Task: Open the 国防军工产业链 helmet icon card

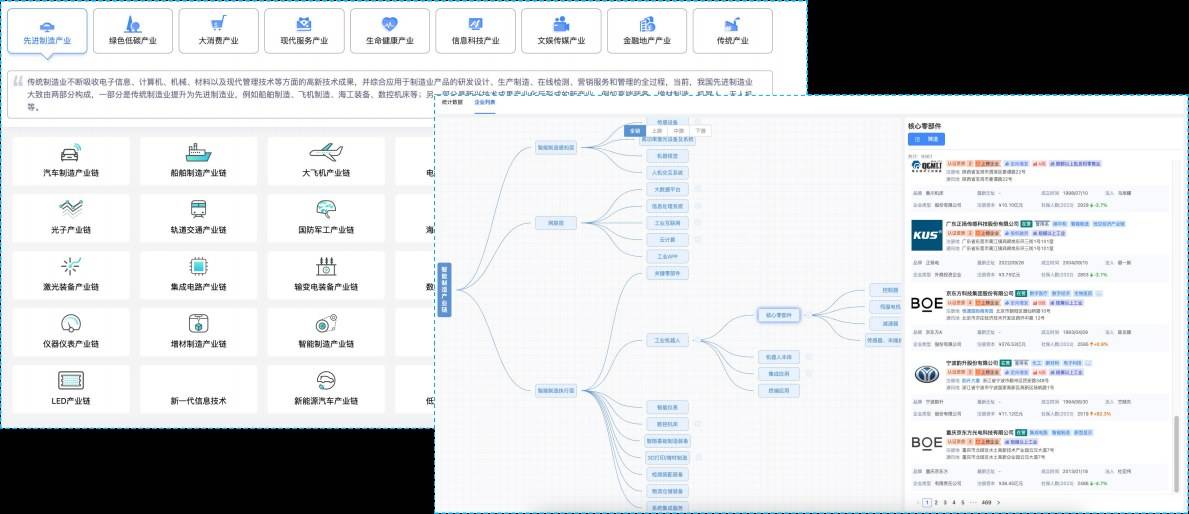Action: [326, 218]
